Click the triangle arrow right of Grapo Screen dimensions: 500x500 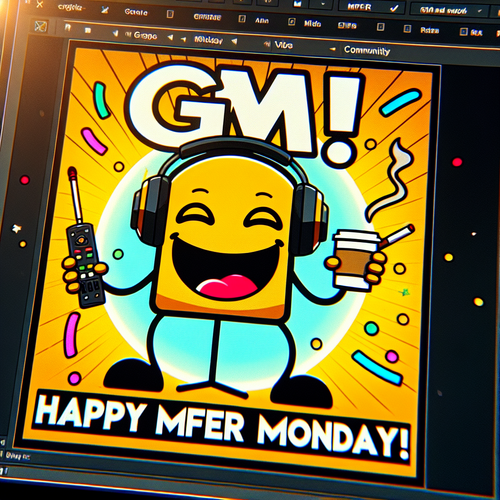pos(171,38)
